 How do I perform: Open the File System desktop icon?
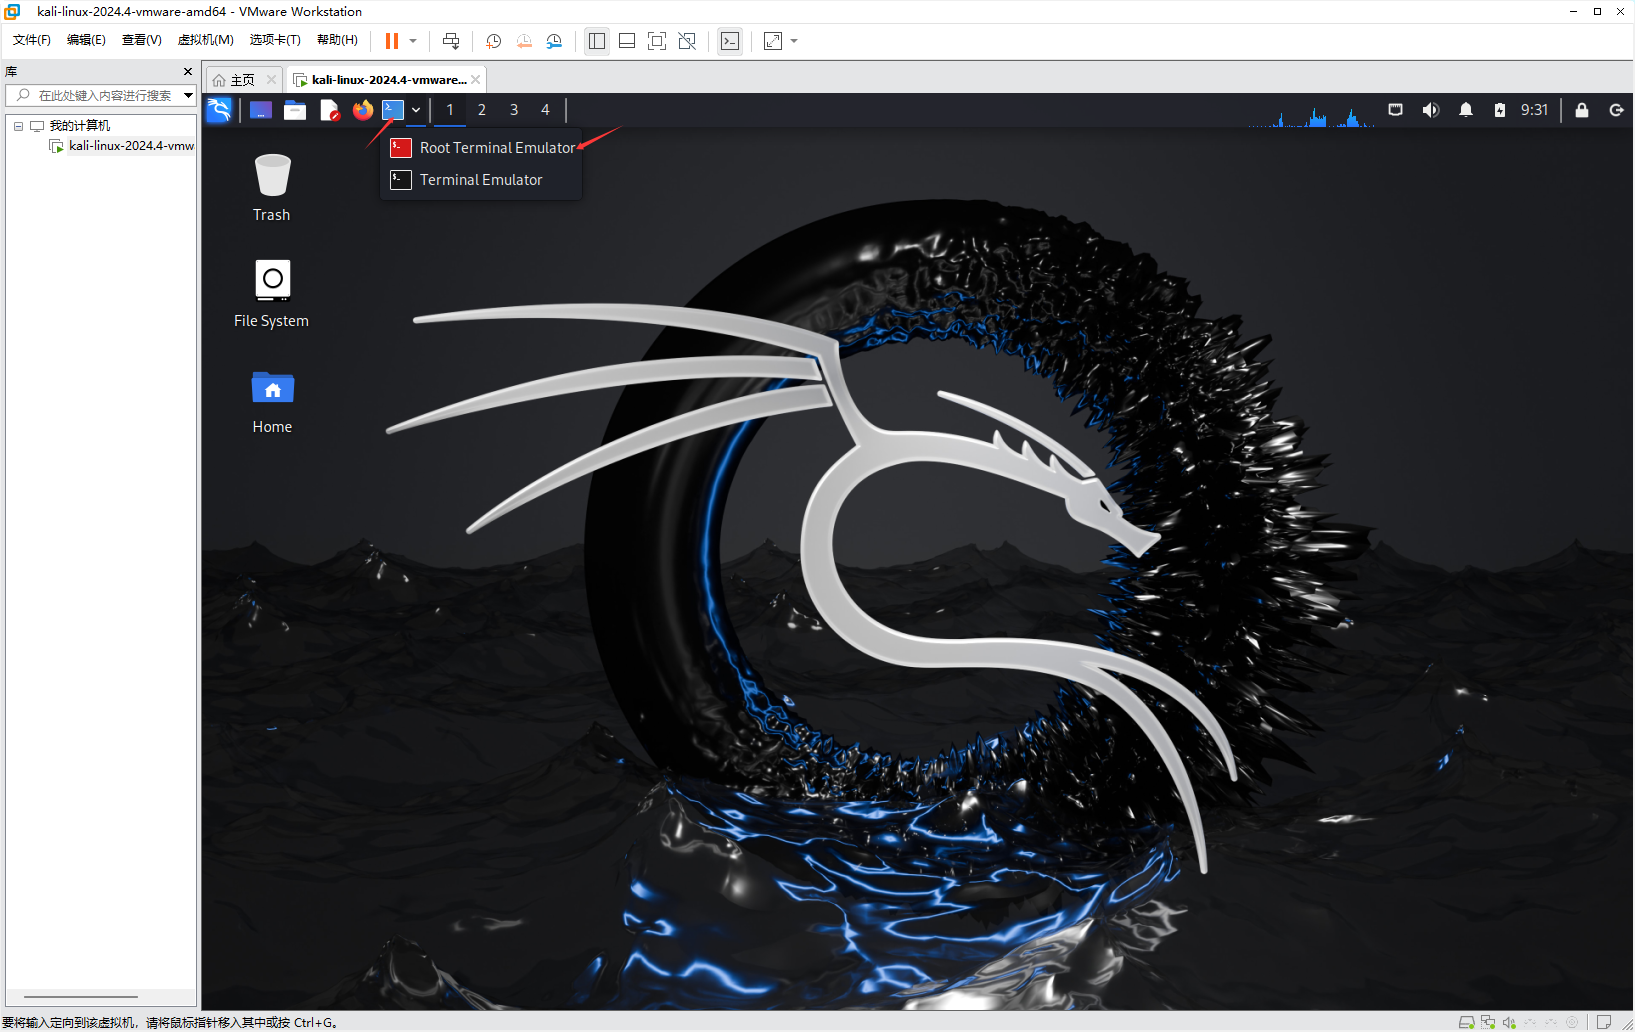point(272,294)
